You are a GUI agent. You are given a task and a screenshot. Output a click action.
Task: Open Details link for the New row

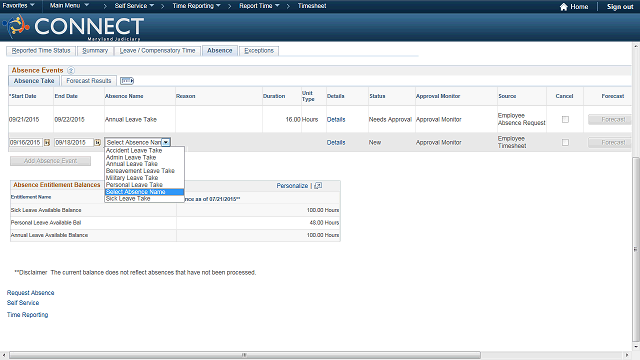coord(336,142)
